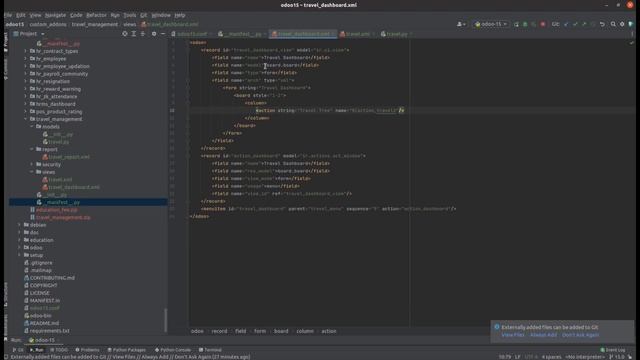Click the 4 spaces indent status entry

(551, 357)
